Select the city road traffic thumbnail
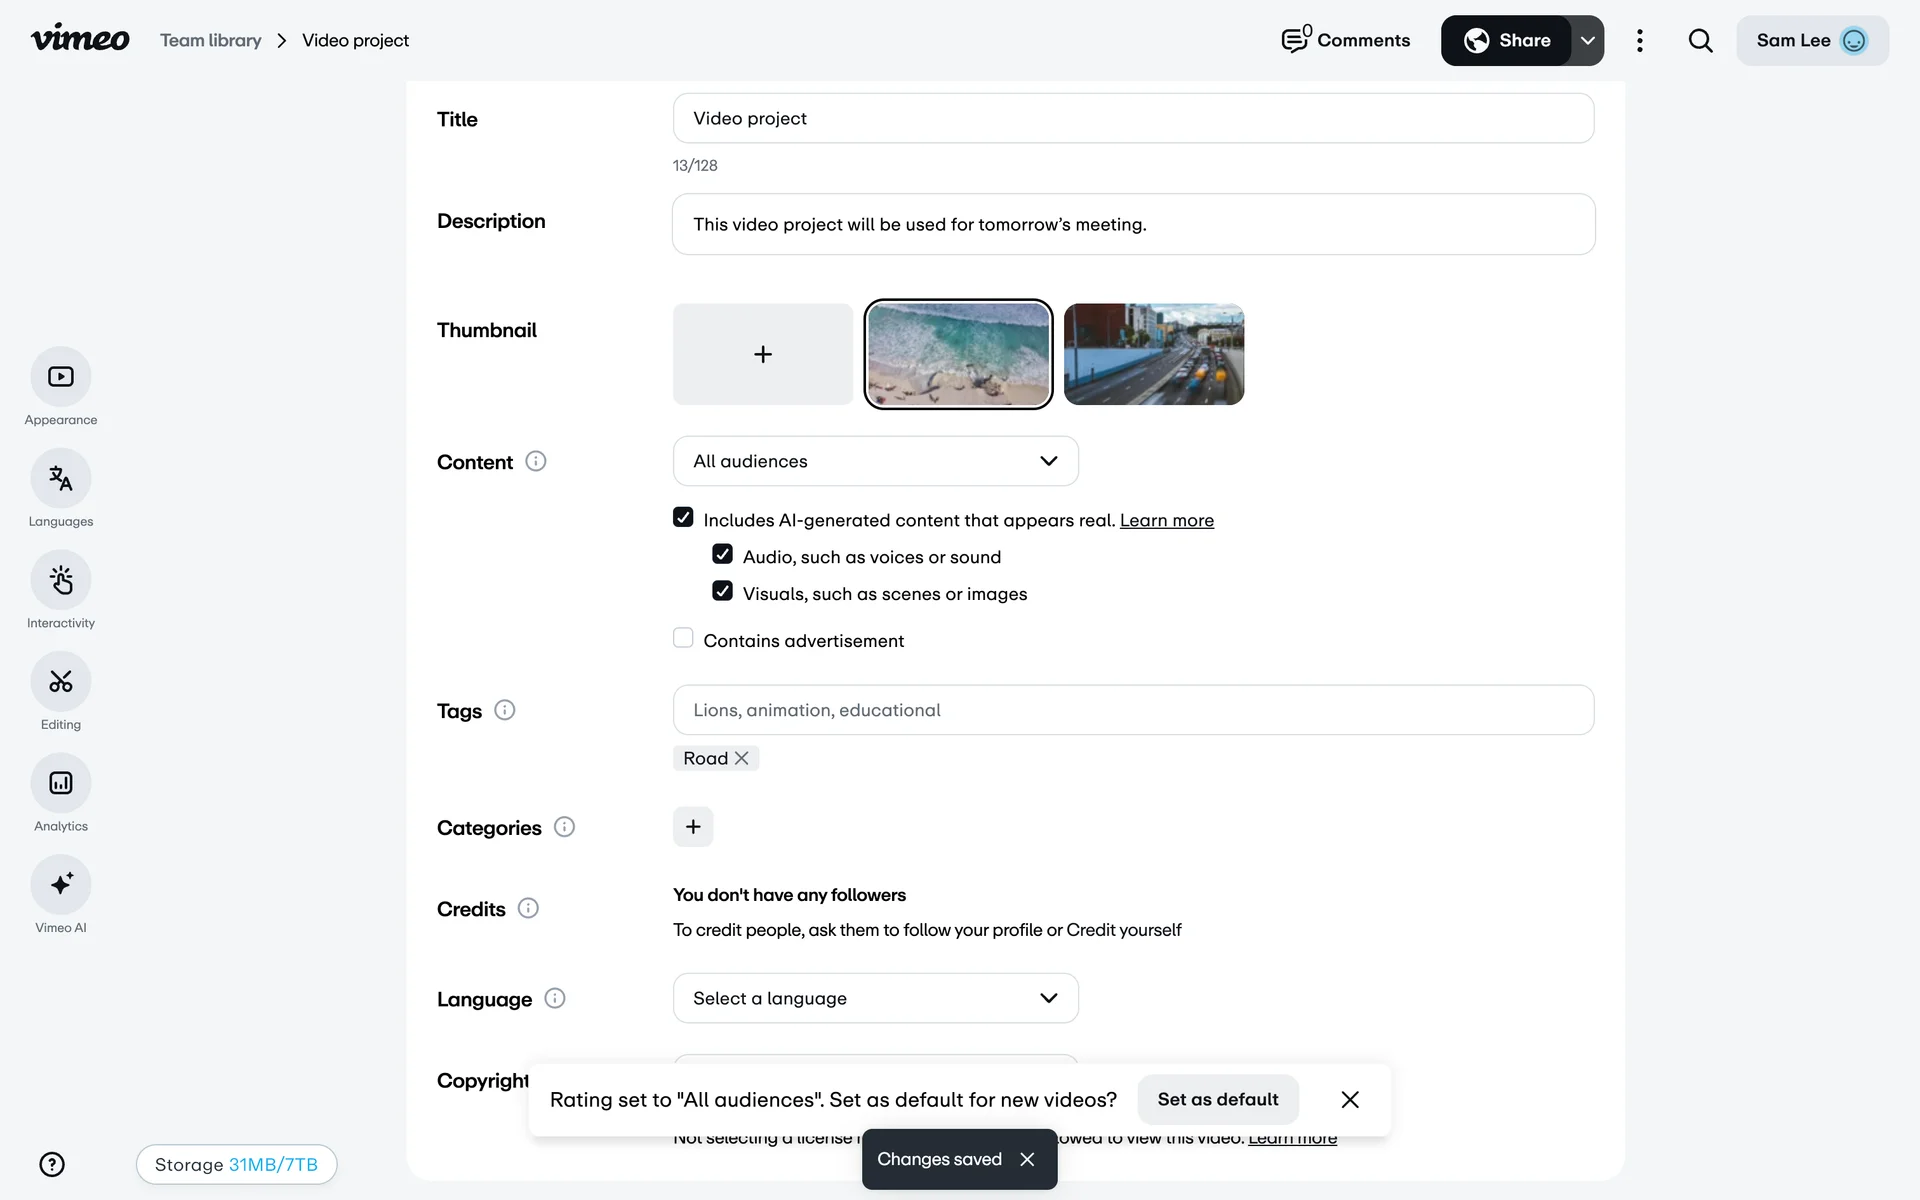The width and height of the screenshot is (1920, 1200). pyautogui.click(x=1153, y=354)
